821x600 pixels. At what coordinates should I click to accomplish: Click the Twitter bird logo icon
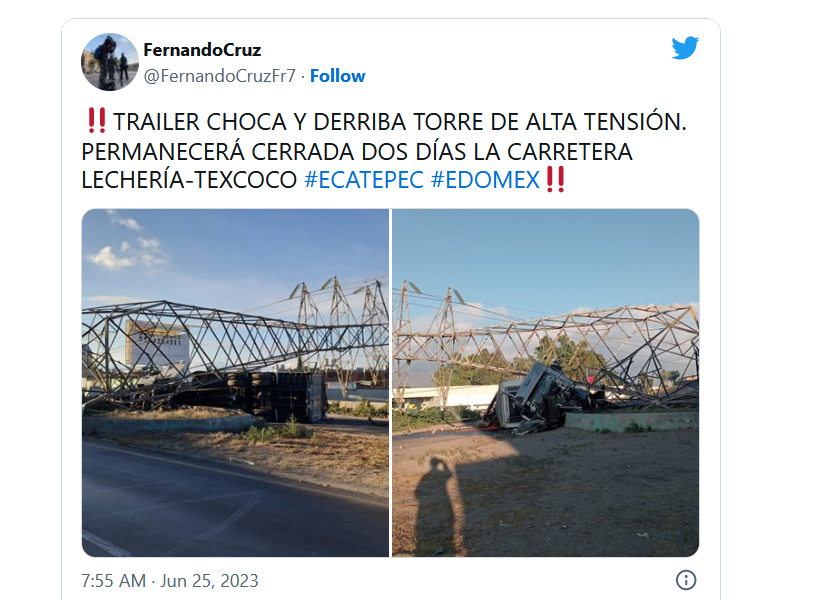(685, 48)
